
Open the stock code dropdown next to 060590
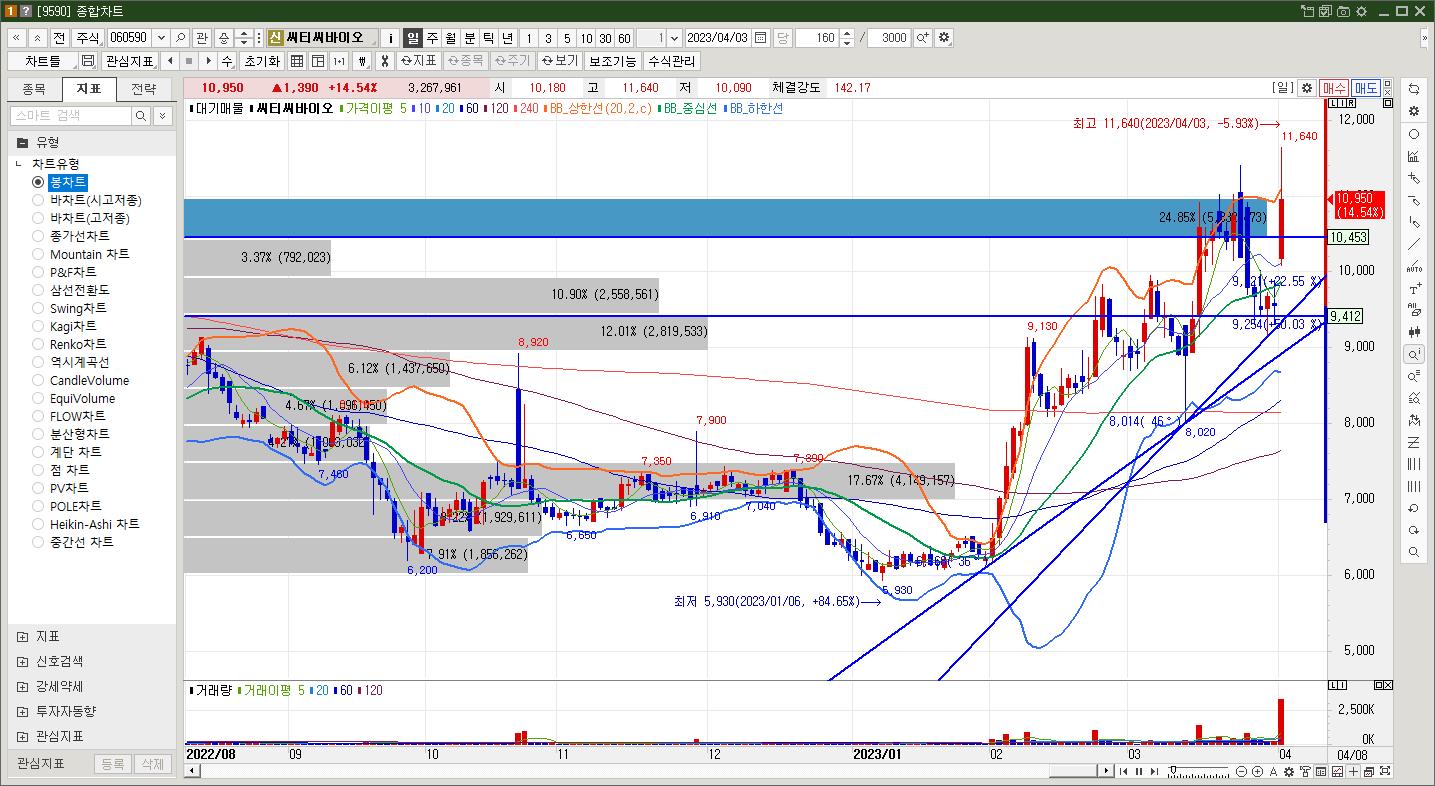pyautogui.click(x=160, y=38)
